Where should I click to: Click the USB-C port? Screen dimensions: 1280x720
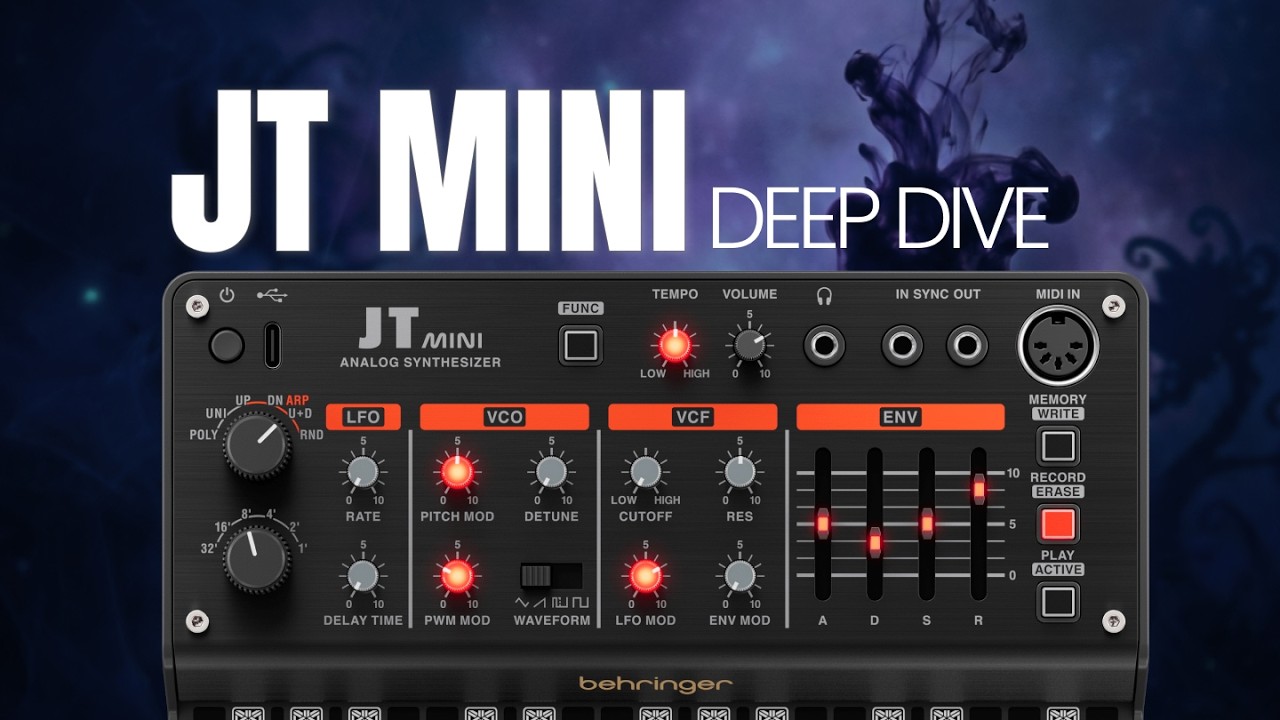272,345
